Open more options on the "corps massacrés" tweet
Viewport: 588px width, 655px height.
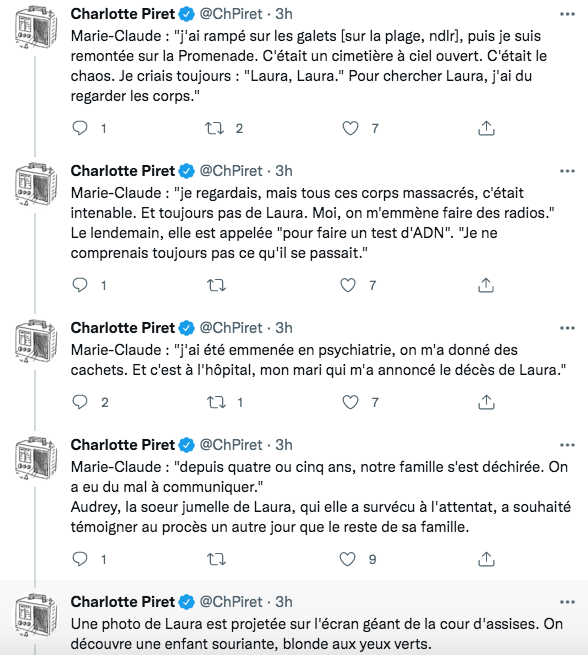coord(567,171)
